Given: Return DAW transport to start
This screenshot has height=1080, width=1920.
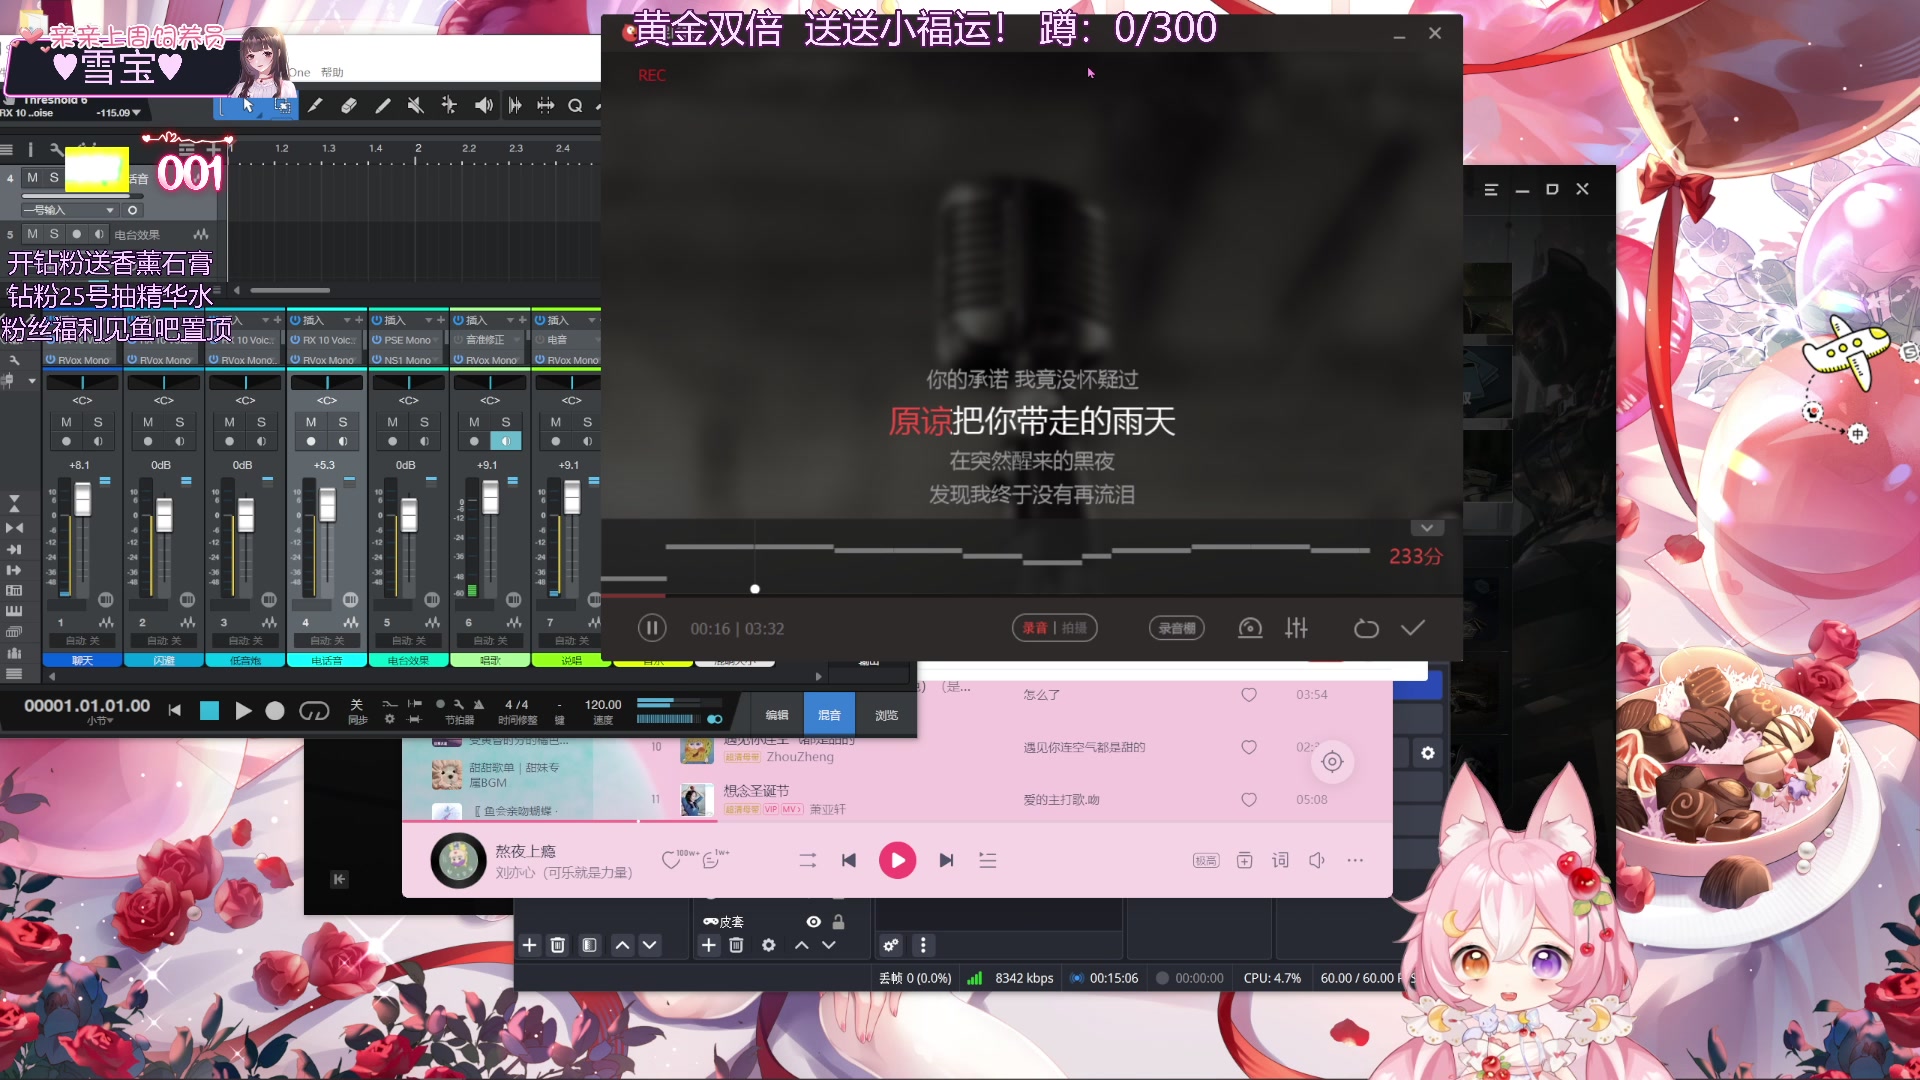Looking at the screenshot, I should pos(175,711).
